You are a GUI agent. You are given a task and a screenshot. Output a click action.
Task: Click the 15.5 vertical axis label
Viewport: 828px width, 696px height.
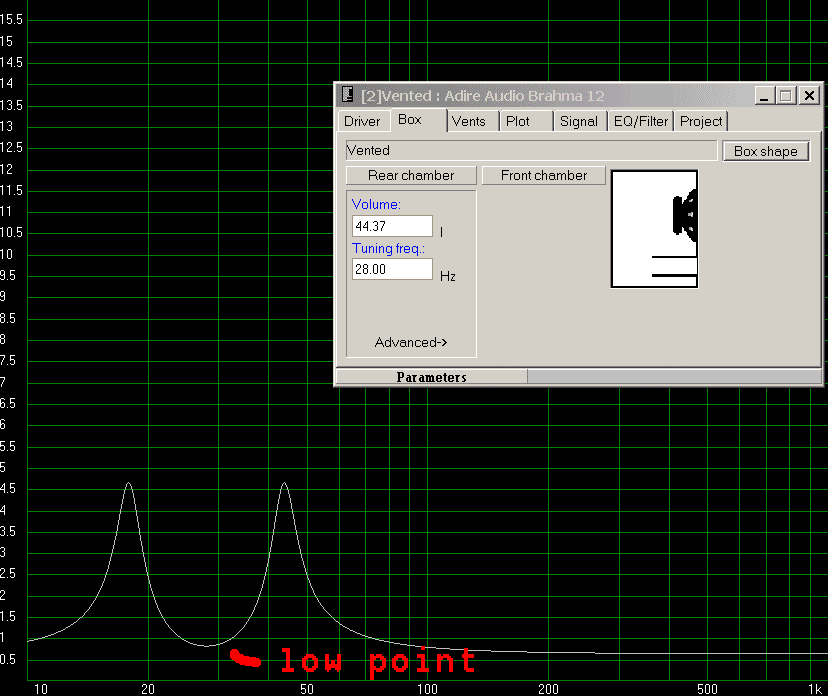coord(11,20)
